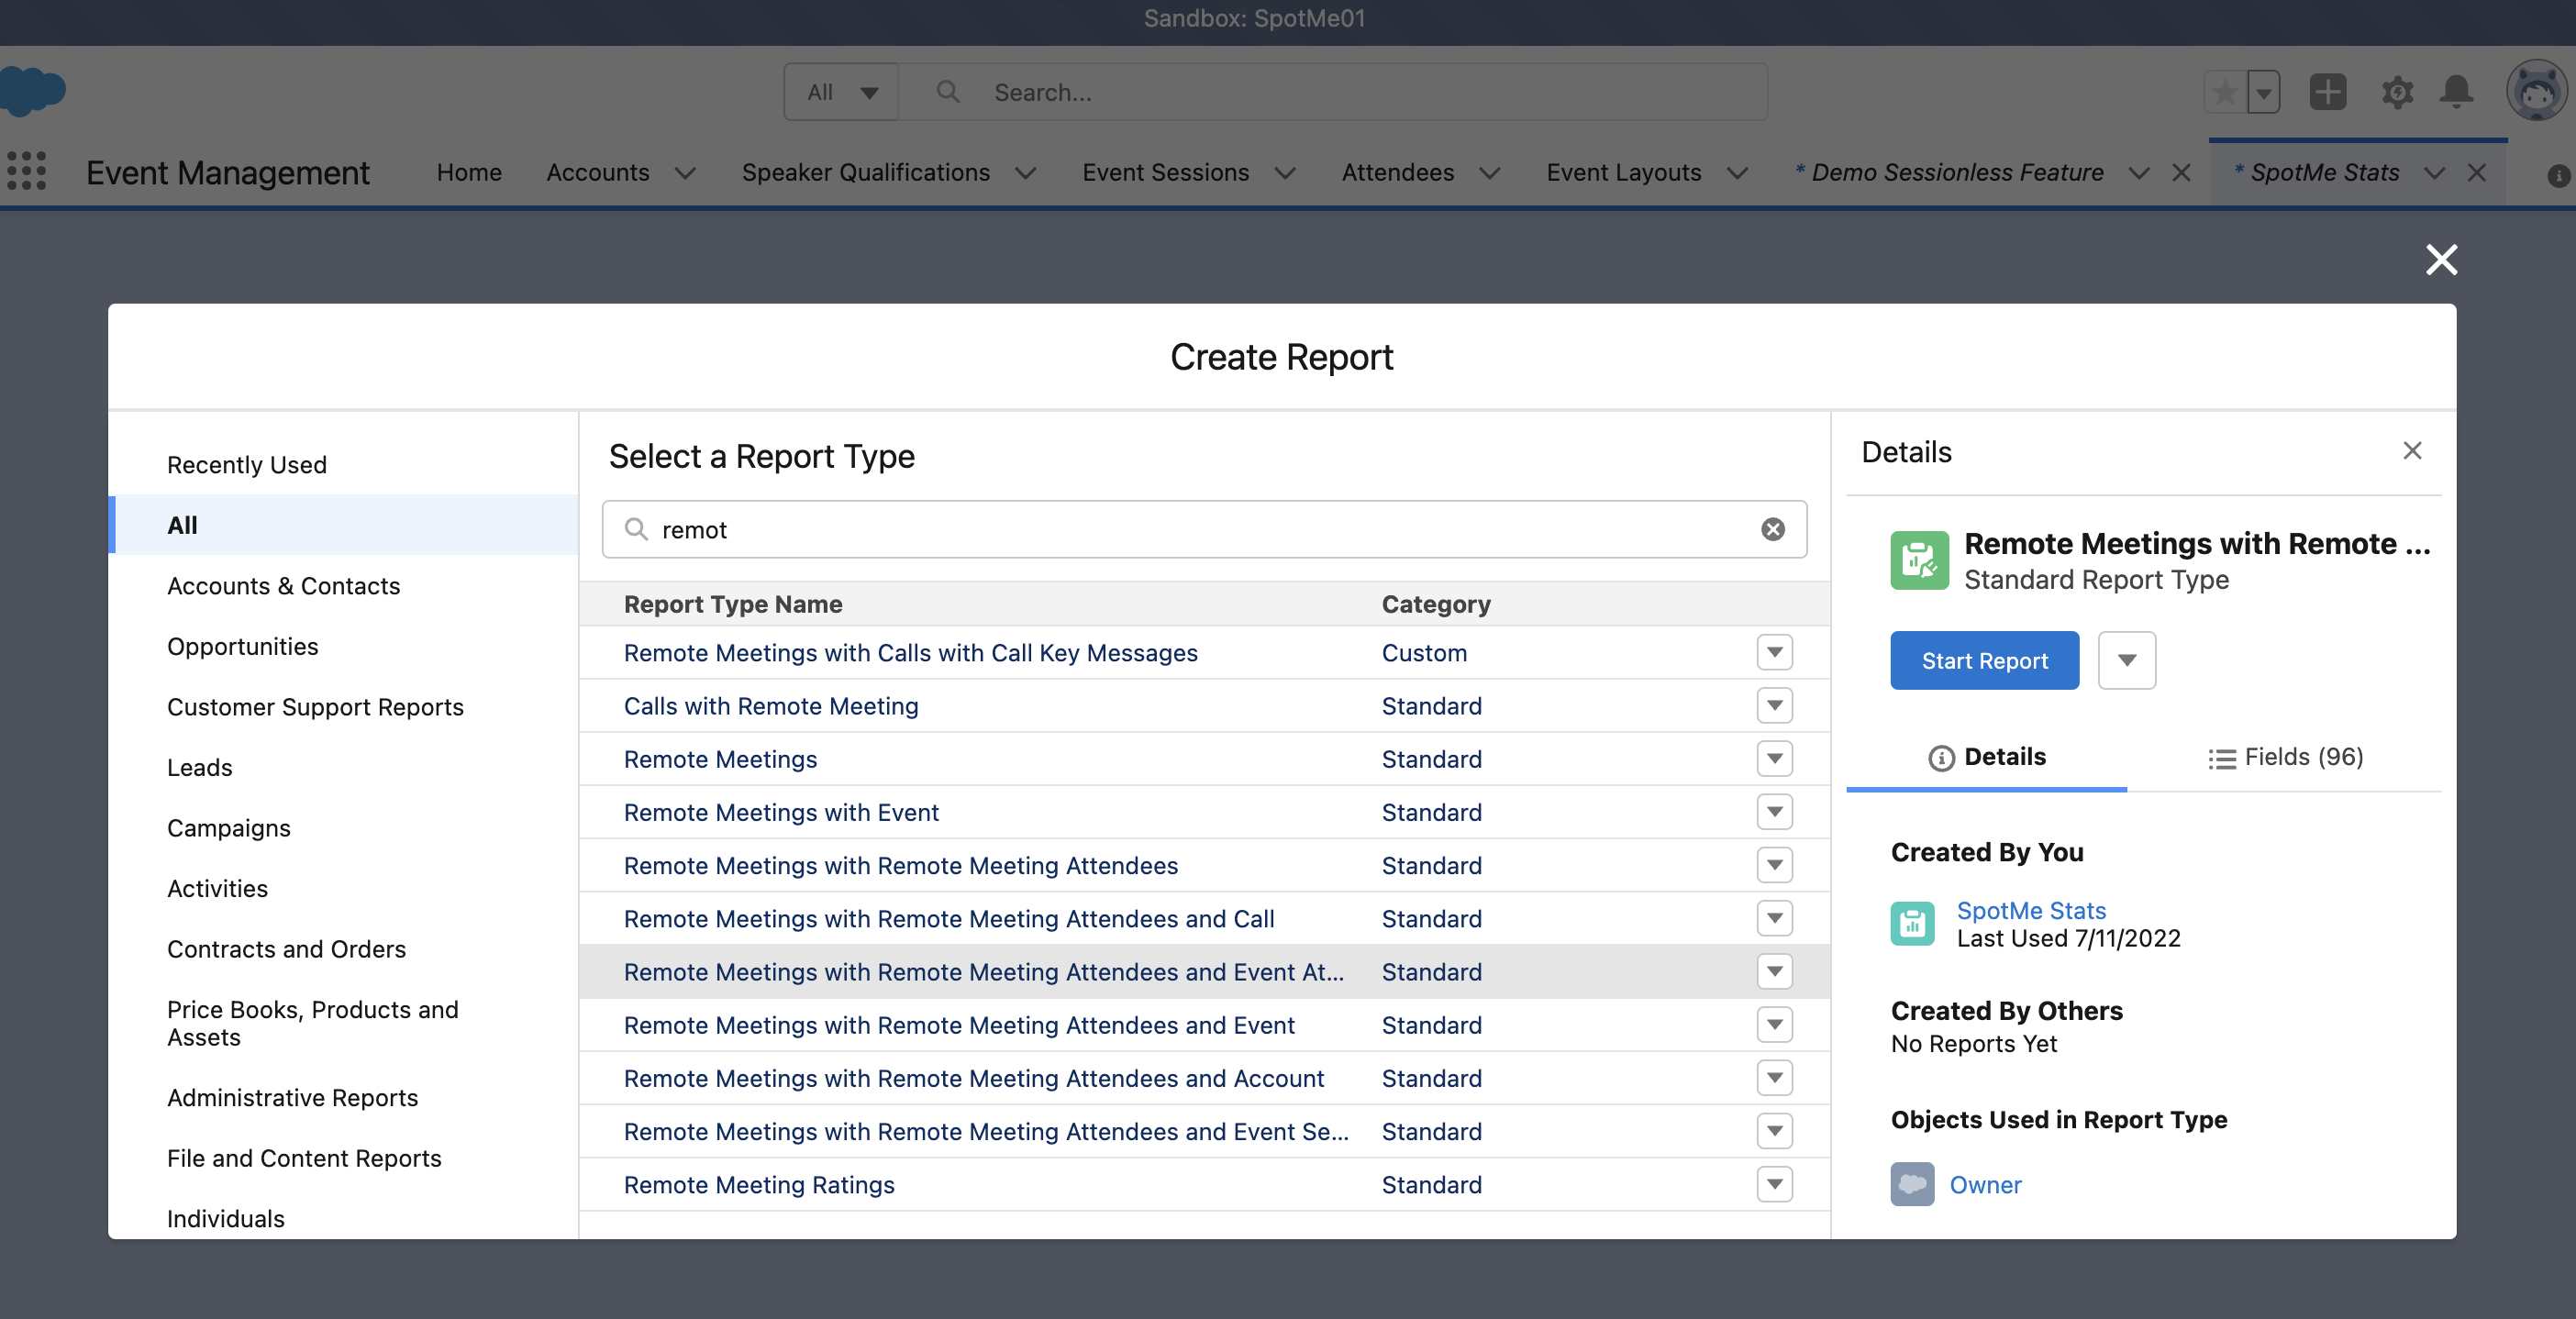The image size is (2576, 1319).
Task: Select the Recently Used category
Action: coord(344,464)
